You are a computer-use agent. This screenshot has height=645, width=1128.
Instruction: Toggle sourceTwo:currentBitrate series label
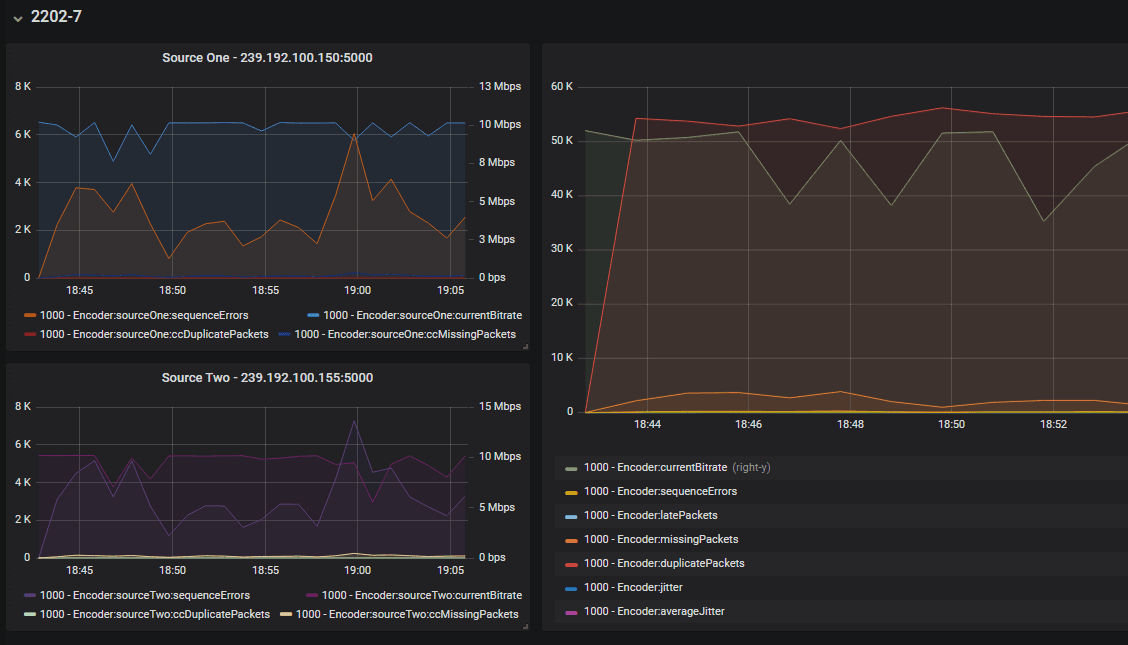tap(422, 596)
